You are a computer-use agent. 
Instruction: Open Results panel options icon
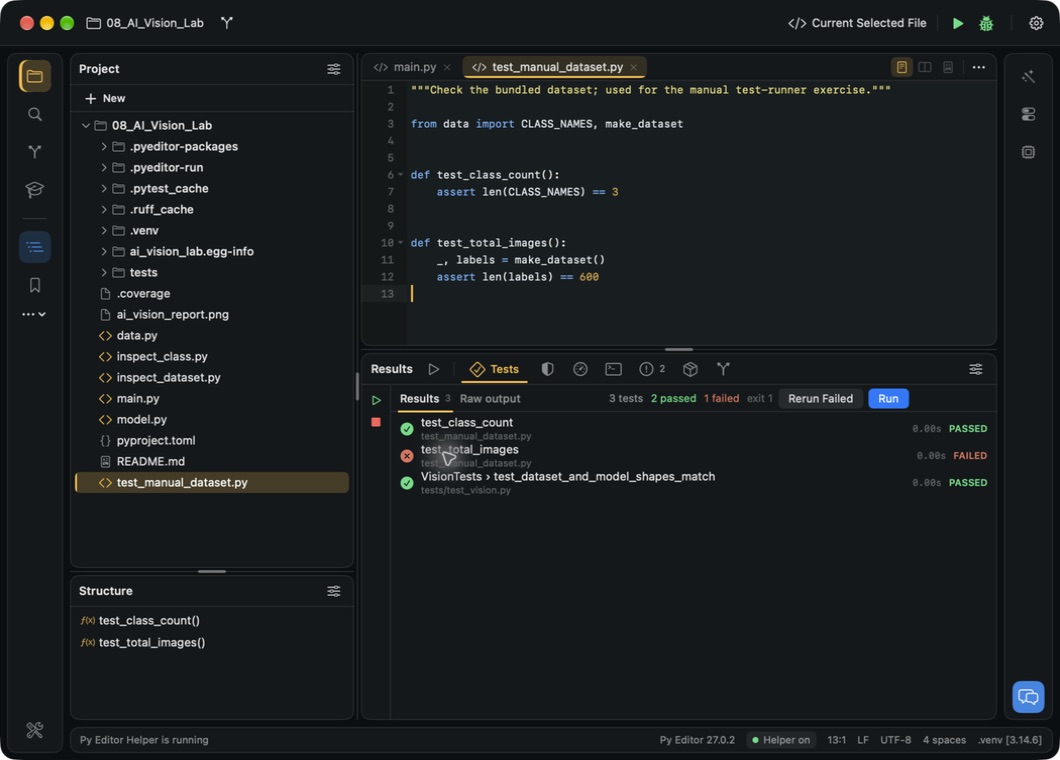click(x=975, y=369)
